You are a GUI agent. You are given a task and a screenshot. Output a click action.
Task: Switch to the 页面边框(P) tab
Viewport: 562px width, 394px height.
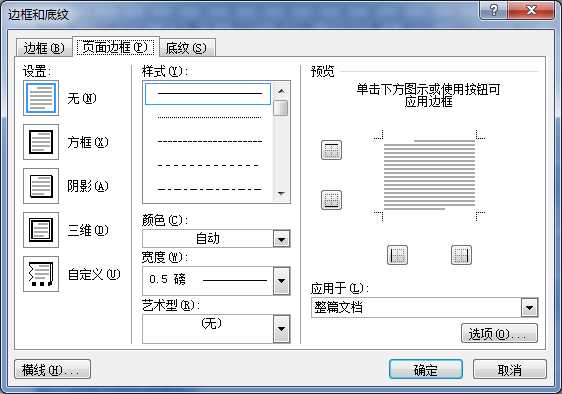(x=115, y=47)
